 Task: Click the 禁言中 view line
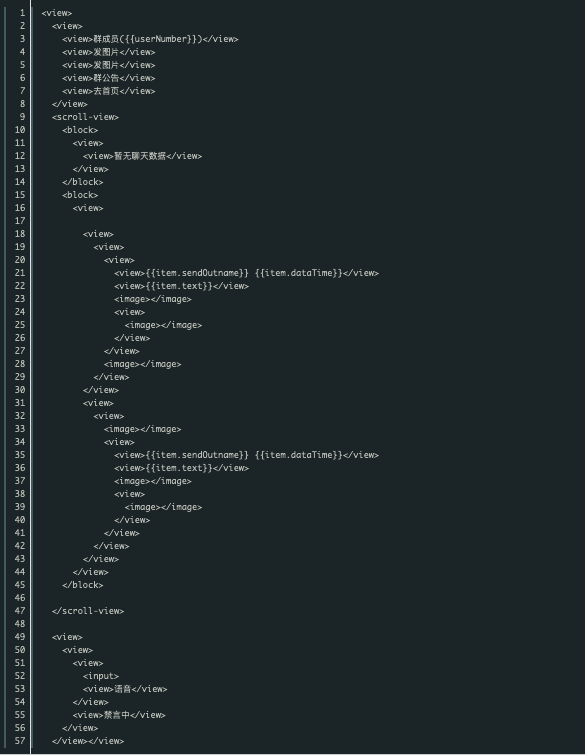119,715
